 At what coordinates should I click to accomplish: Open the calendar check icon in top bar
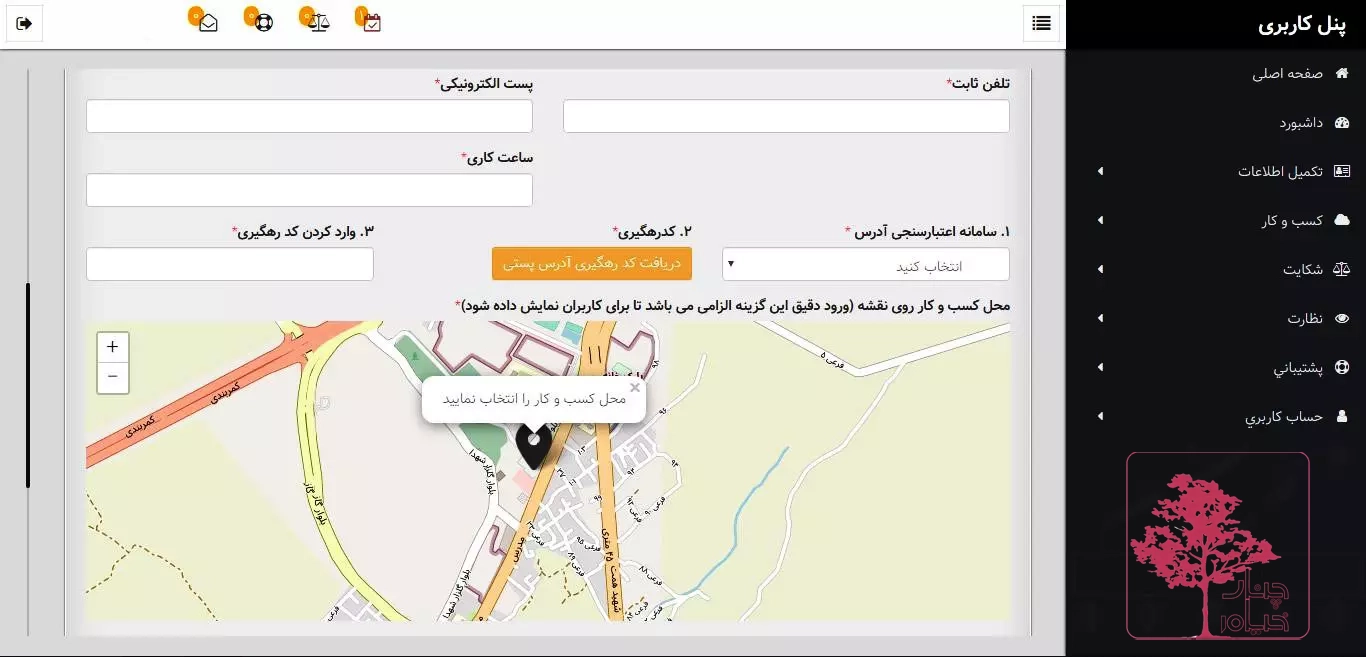(x=372, y=23)
